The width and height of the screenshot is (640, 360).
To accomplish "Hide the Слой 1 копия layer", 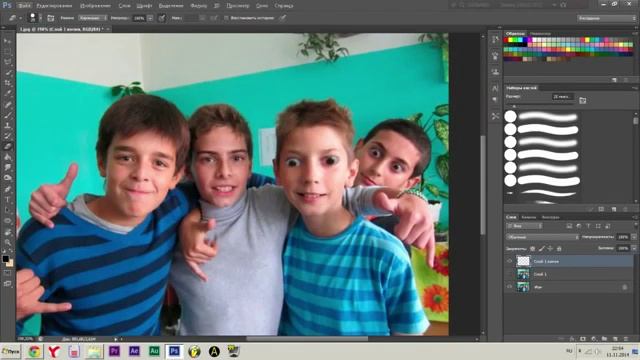I will [509, 261].
